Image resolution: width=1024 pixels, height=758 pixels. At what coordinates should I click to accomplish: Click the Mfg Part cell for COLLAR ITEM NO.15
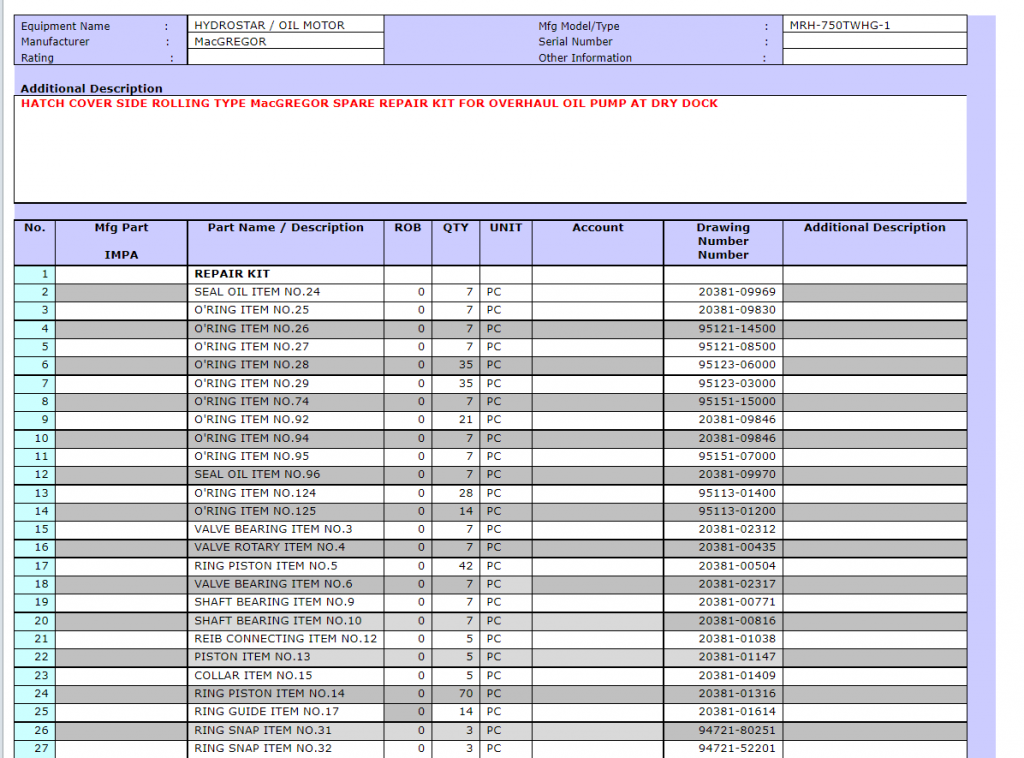[121, 676]
